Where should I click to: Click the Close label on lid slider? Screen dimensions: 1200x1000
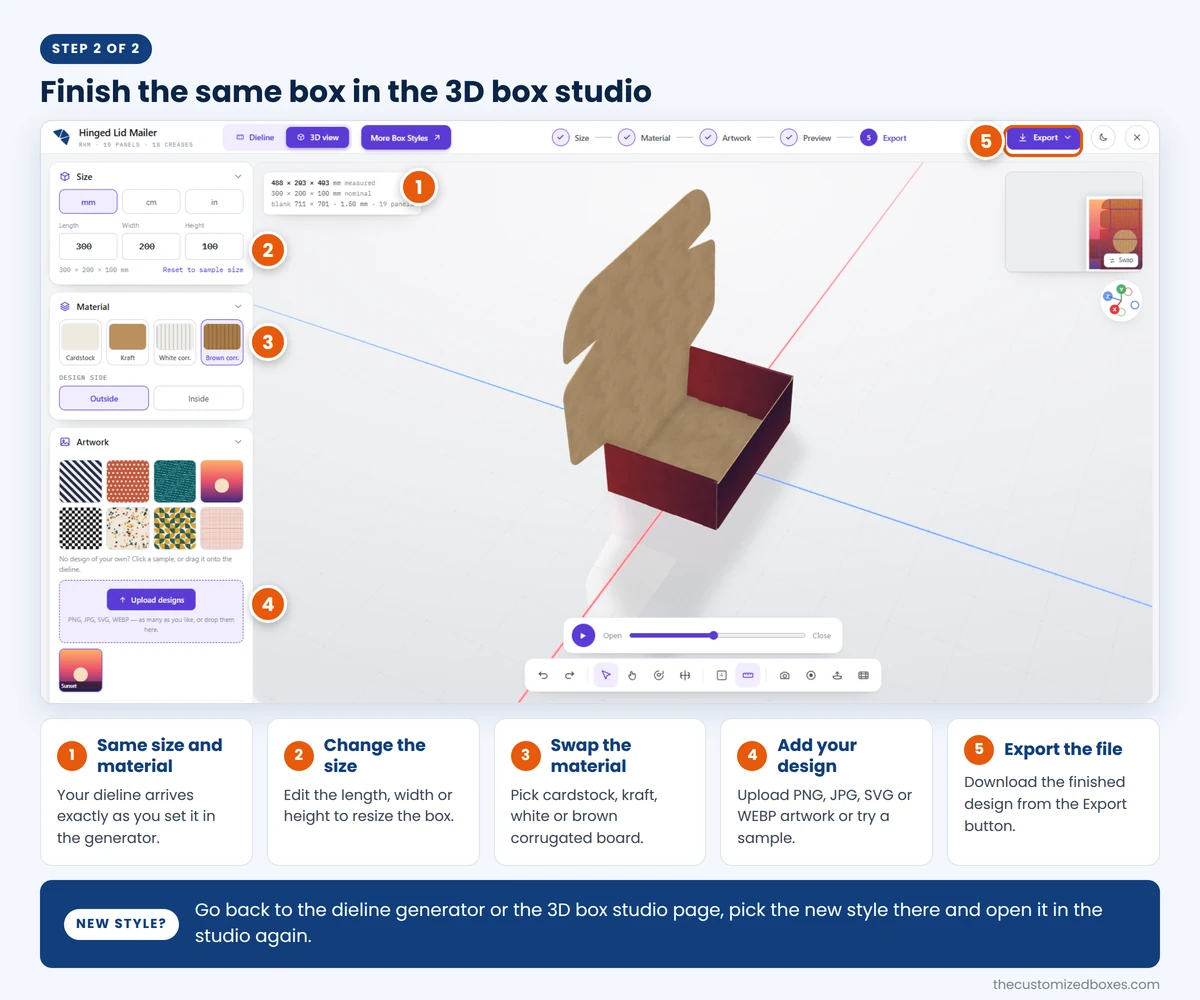tap(821, 635)
